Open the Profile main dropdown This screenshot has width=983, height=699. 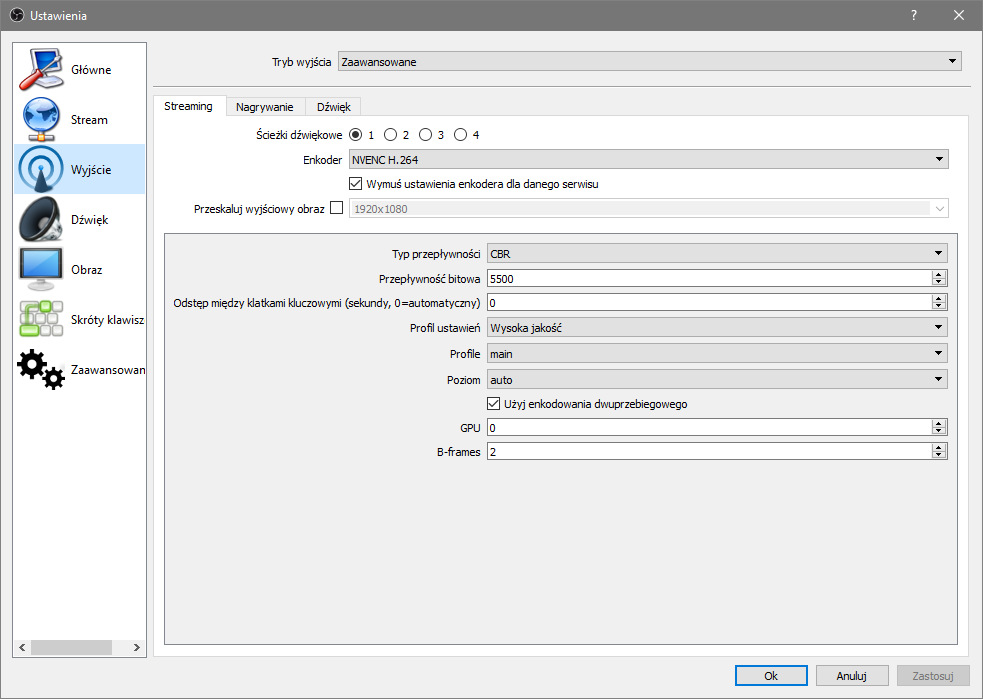coord(717,354)
